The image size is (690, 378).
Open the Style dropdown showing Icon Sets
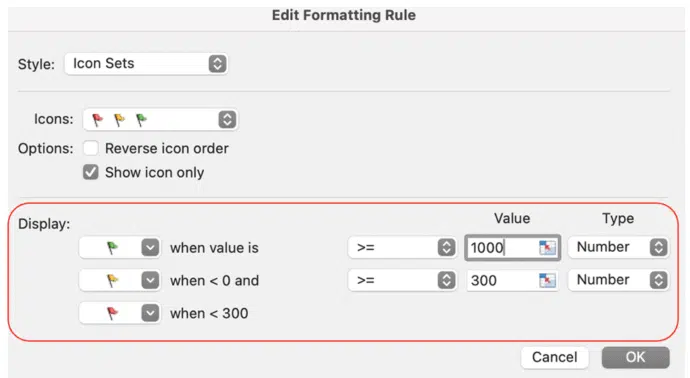click(146, 64)
